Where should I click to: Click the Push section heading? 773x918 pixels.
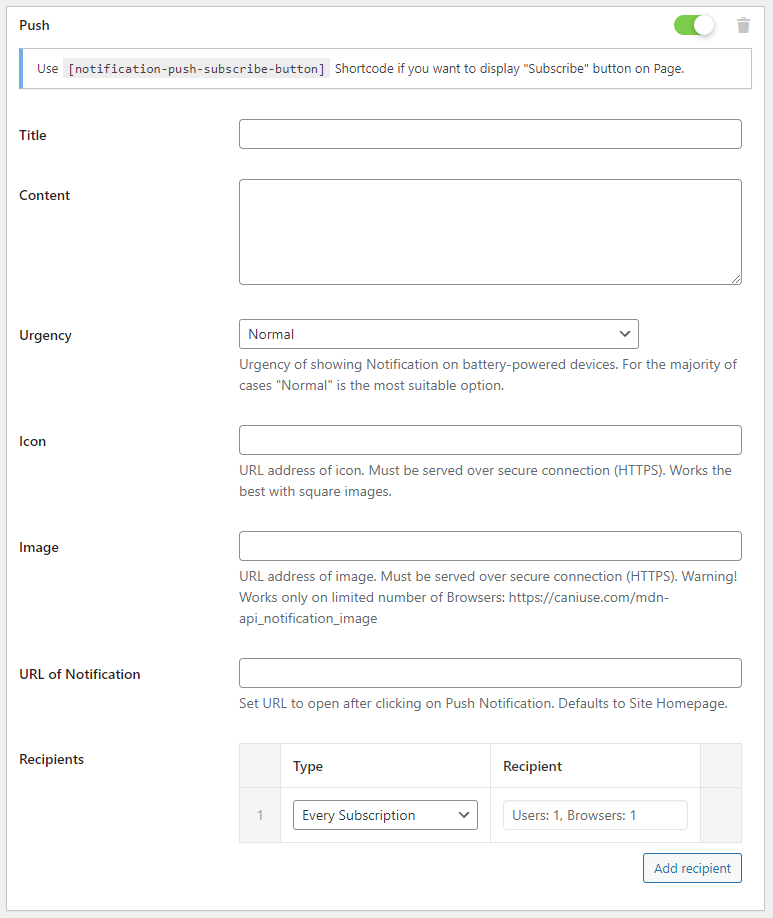pos(35,26)
